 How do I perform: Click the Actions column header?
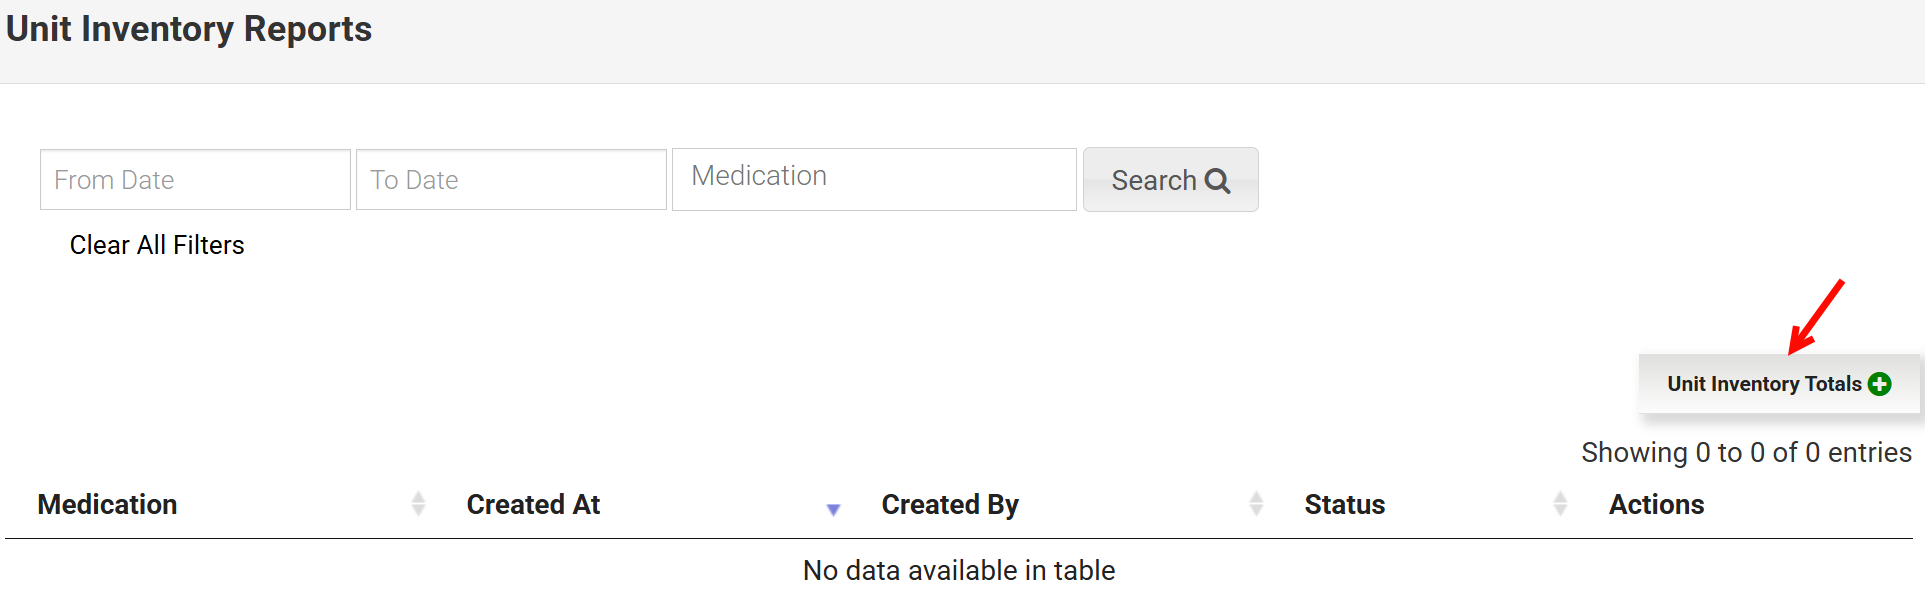point(1656,504)
